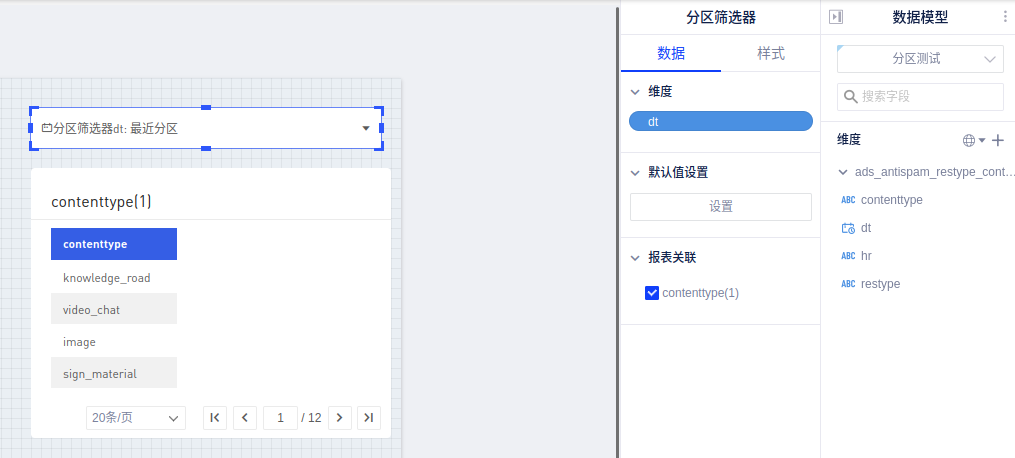Select the dt dimension pill

(720, 121)
